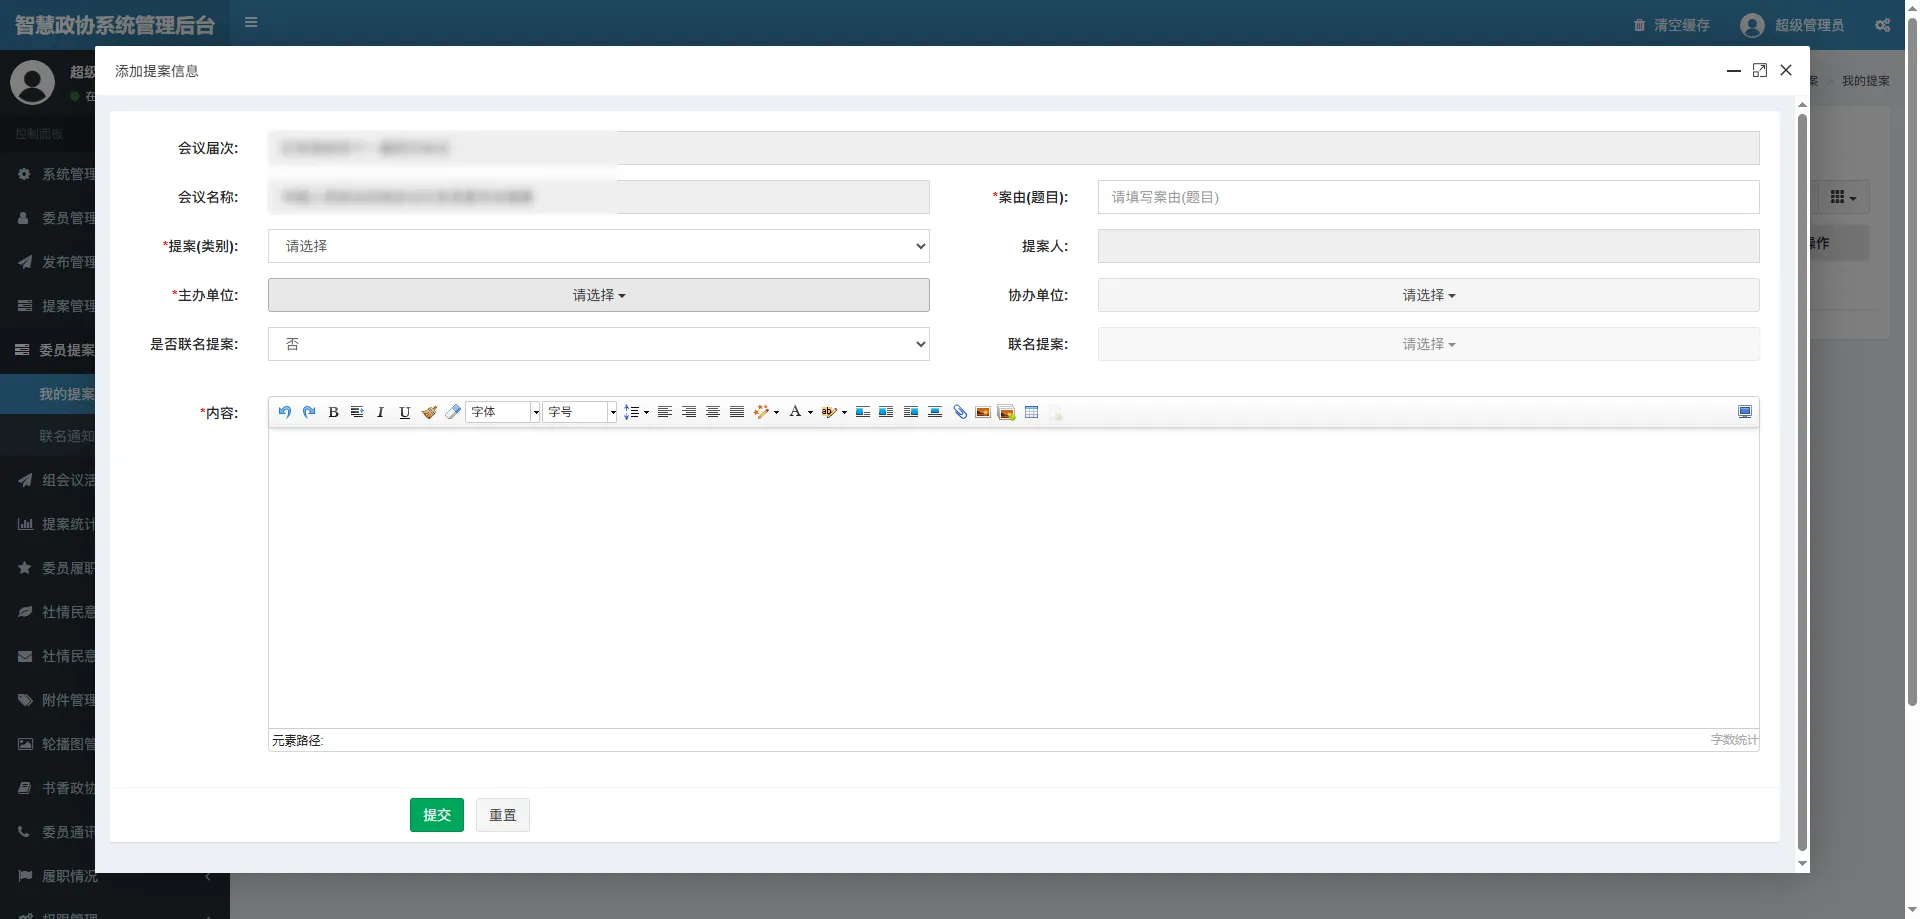This screenshot has height=919, width=1920.
Task: Open the font color picker
Action: point(796,412)
